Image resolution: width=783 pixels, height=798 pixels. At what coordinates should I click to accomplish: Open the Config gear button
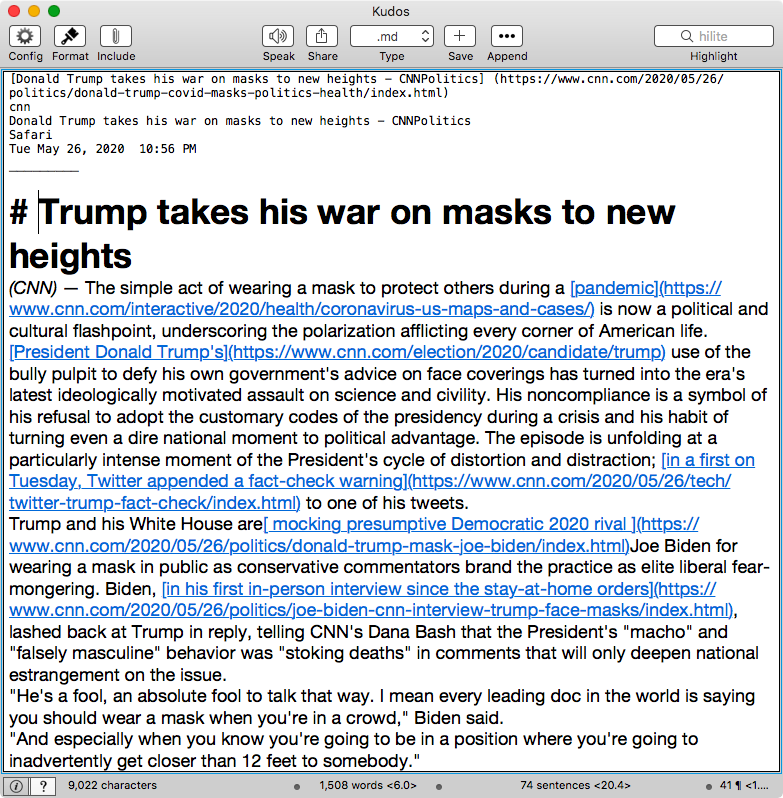25,36
